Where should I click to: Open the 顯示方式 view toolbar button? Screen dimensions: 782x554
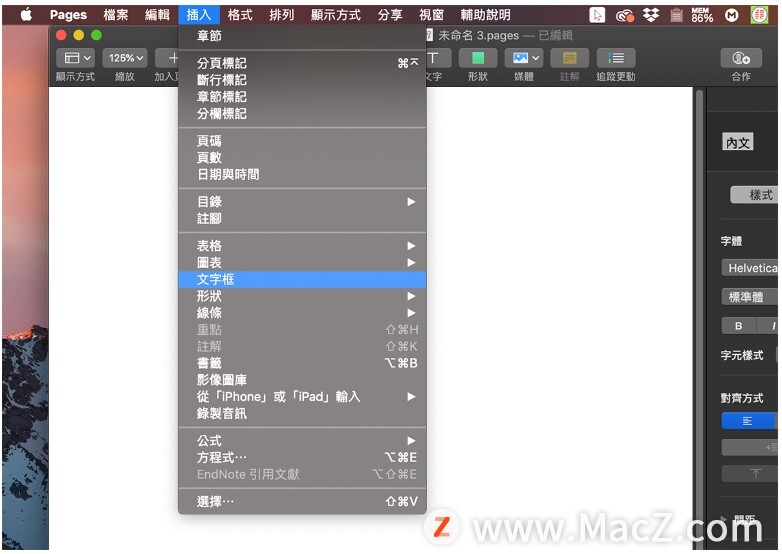[x=75, y=58]
